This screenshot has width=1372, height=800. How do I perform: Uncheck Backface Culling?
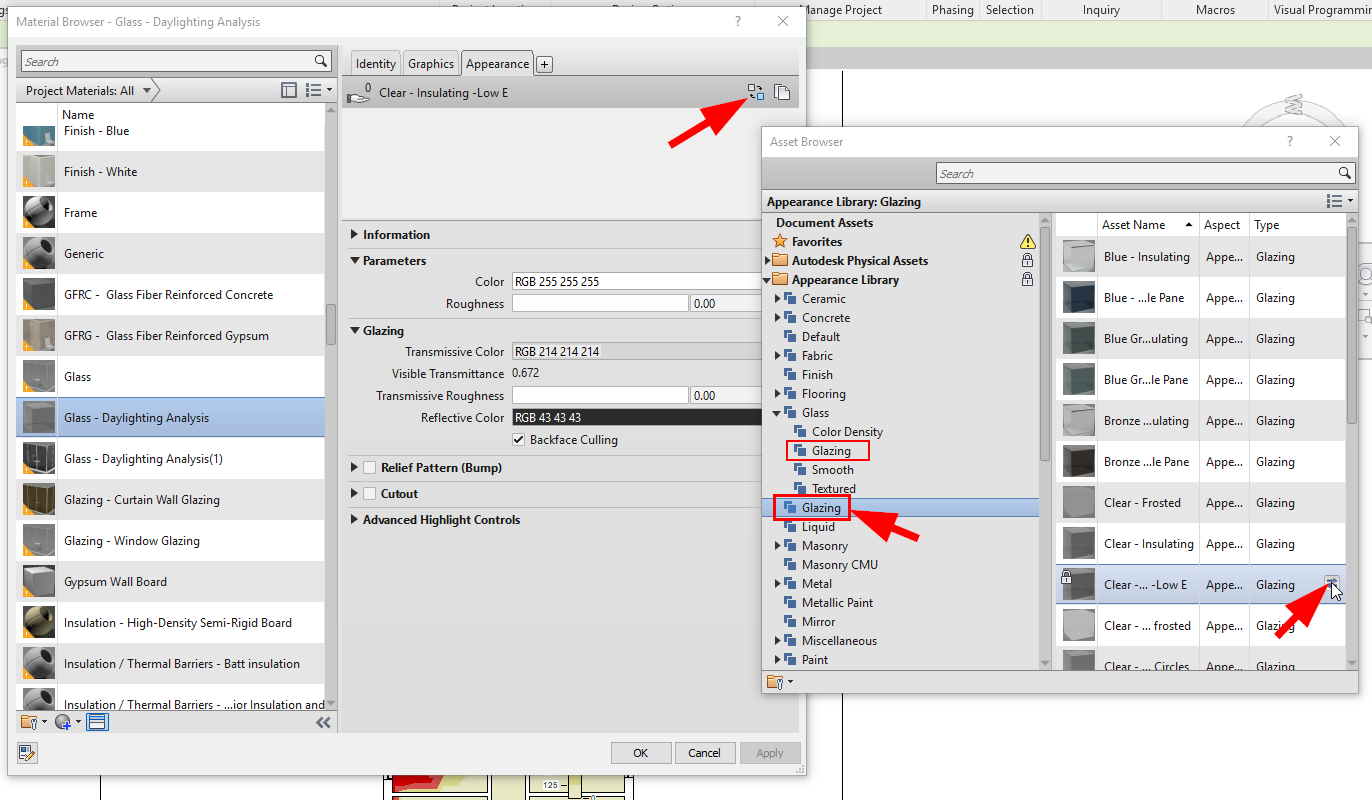coord(518,439)
